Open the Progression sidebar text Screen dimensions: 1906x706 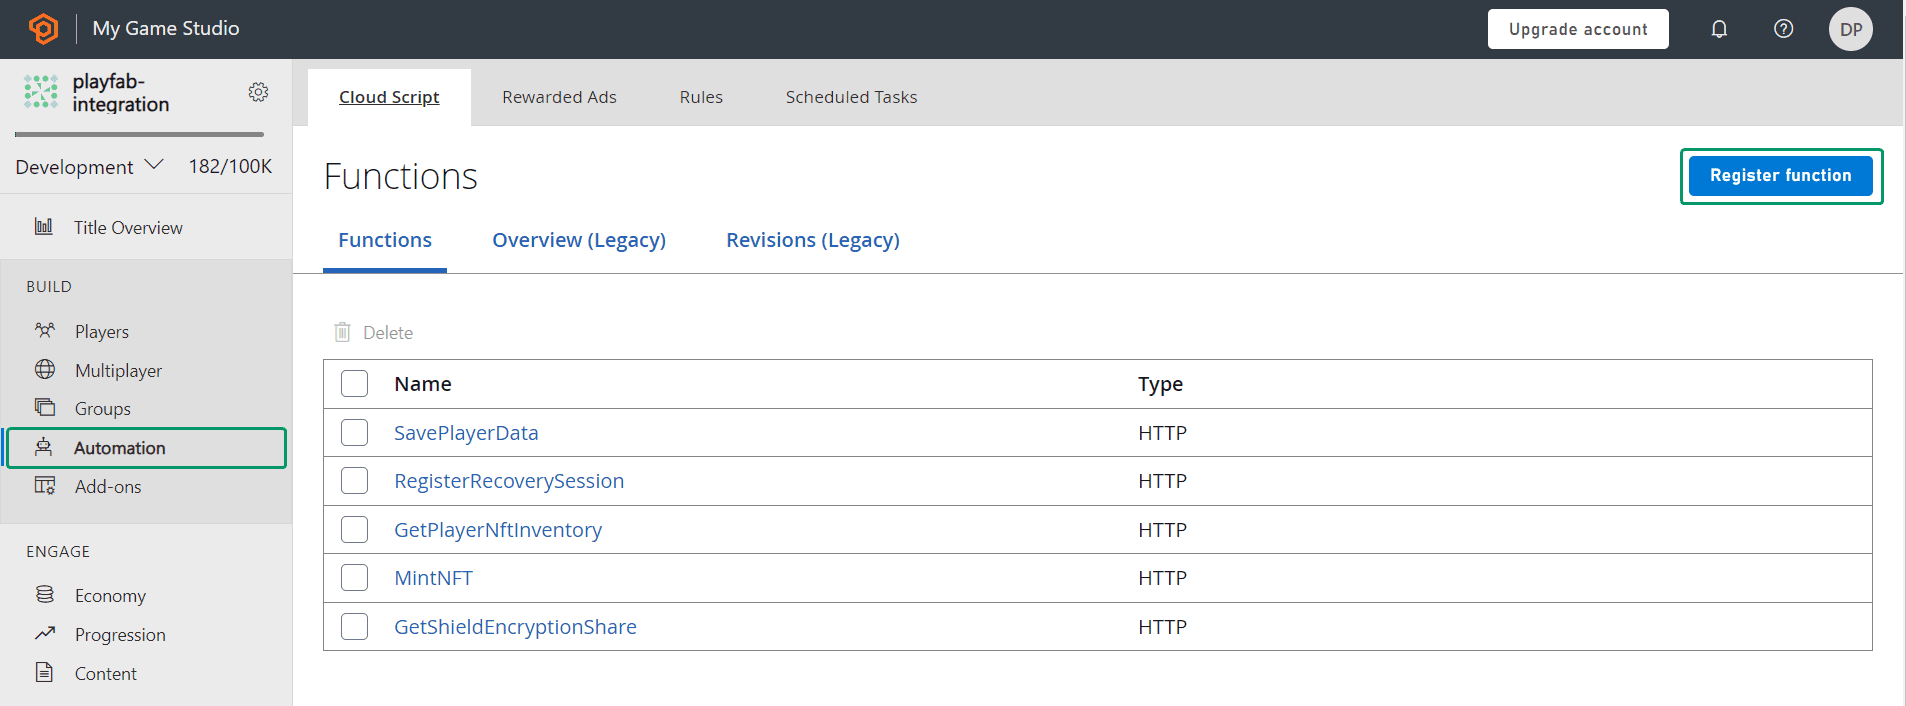pos(120,635)
